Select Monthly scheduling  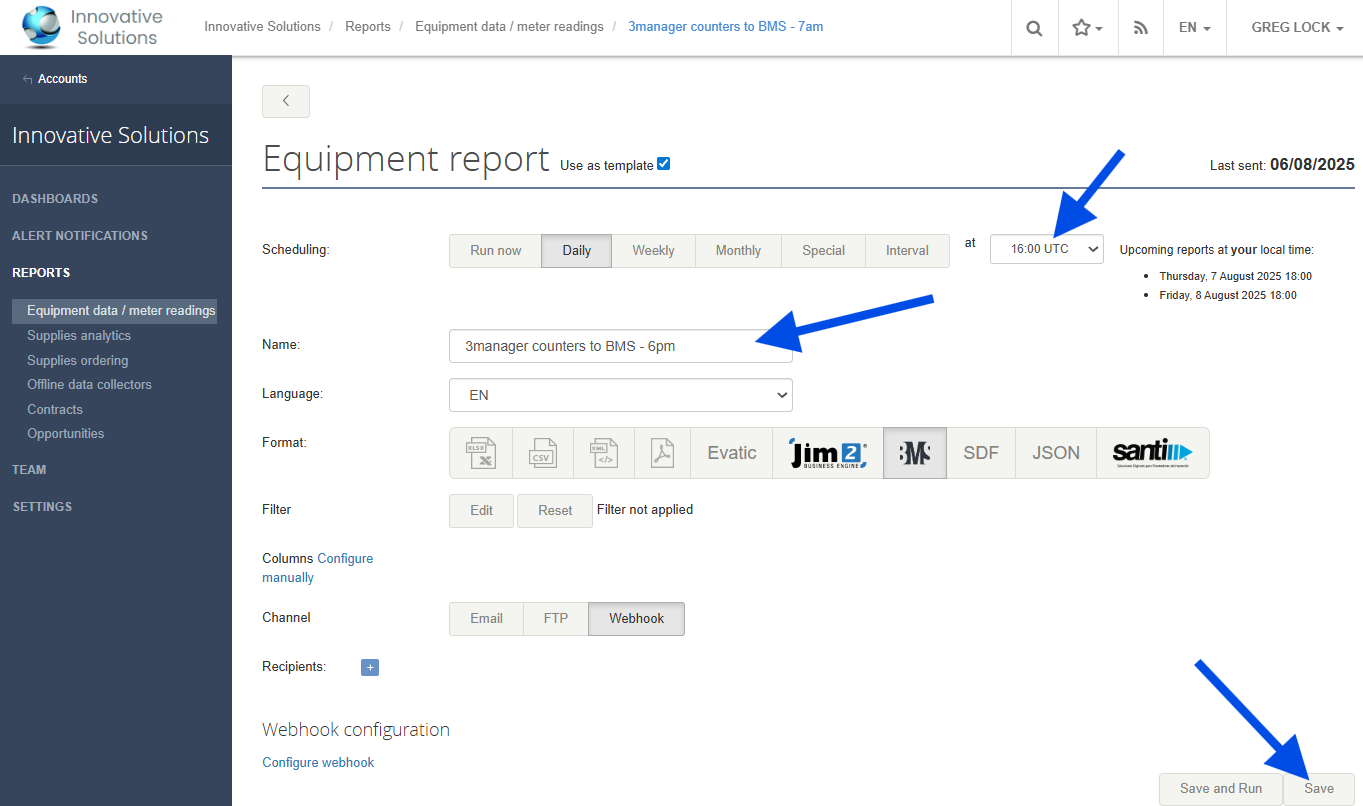[x=738, y=251]
